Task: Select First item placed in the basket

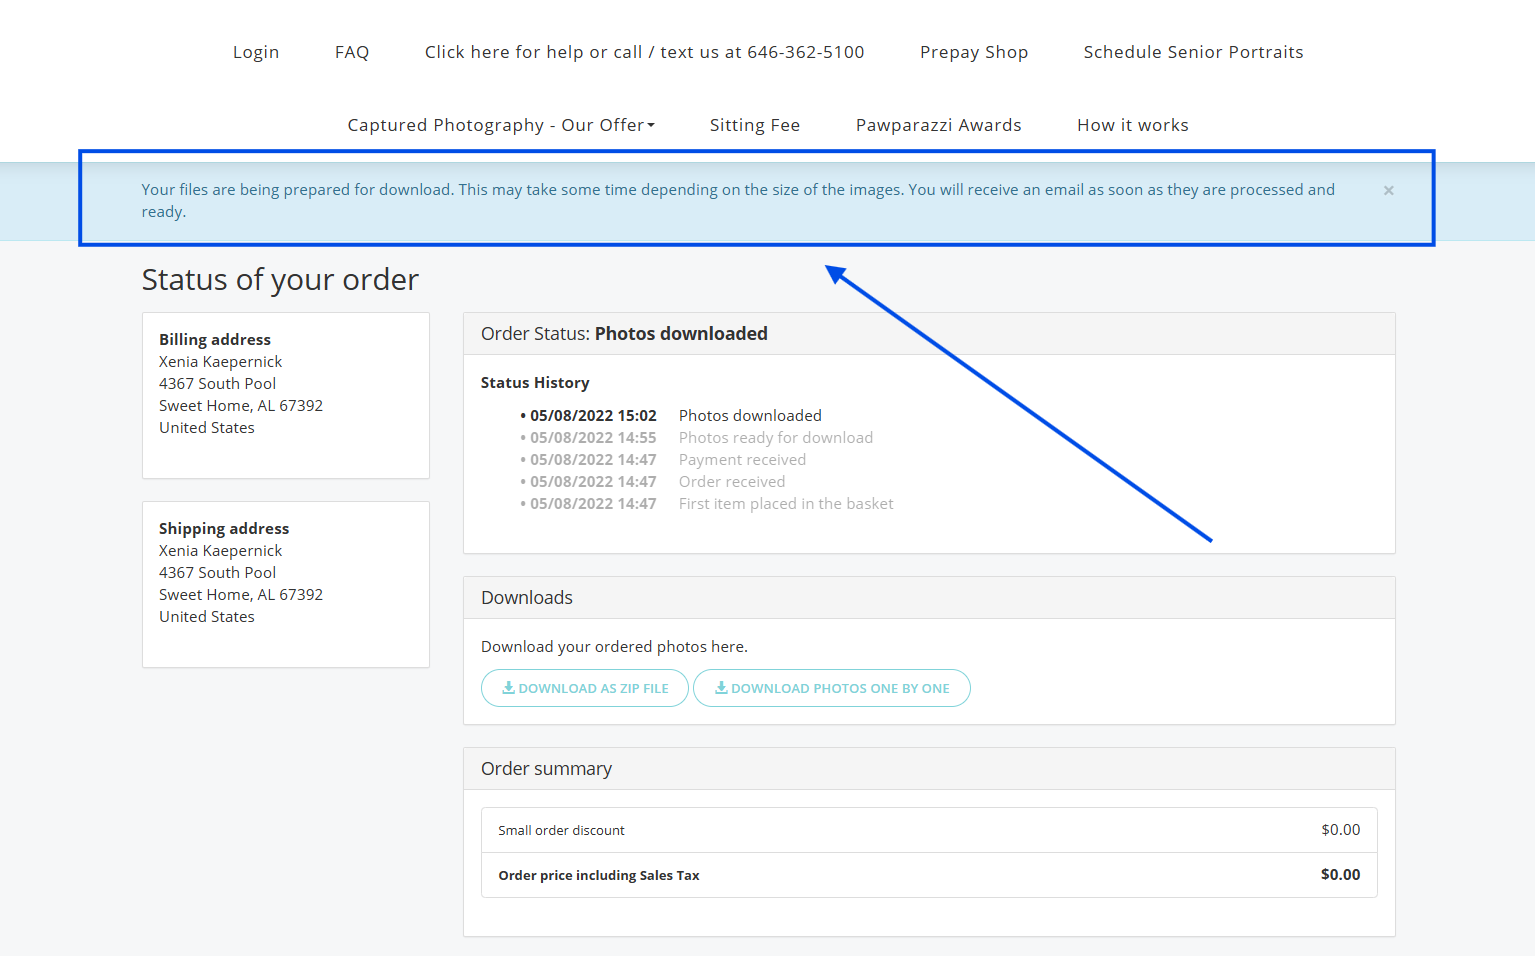Action: pyautogui.click(x=786, y=504)
